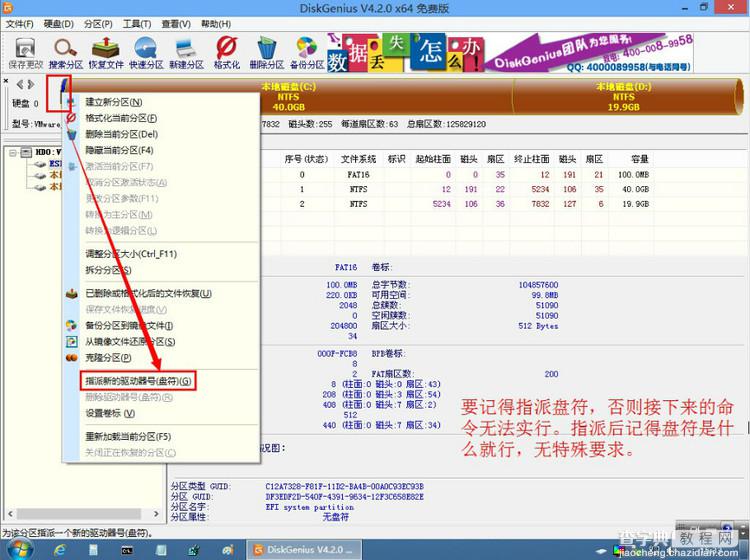750x560 pixels.
Task: Open the 工具(T) menu
Action: 137,24
